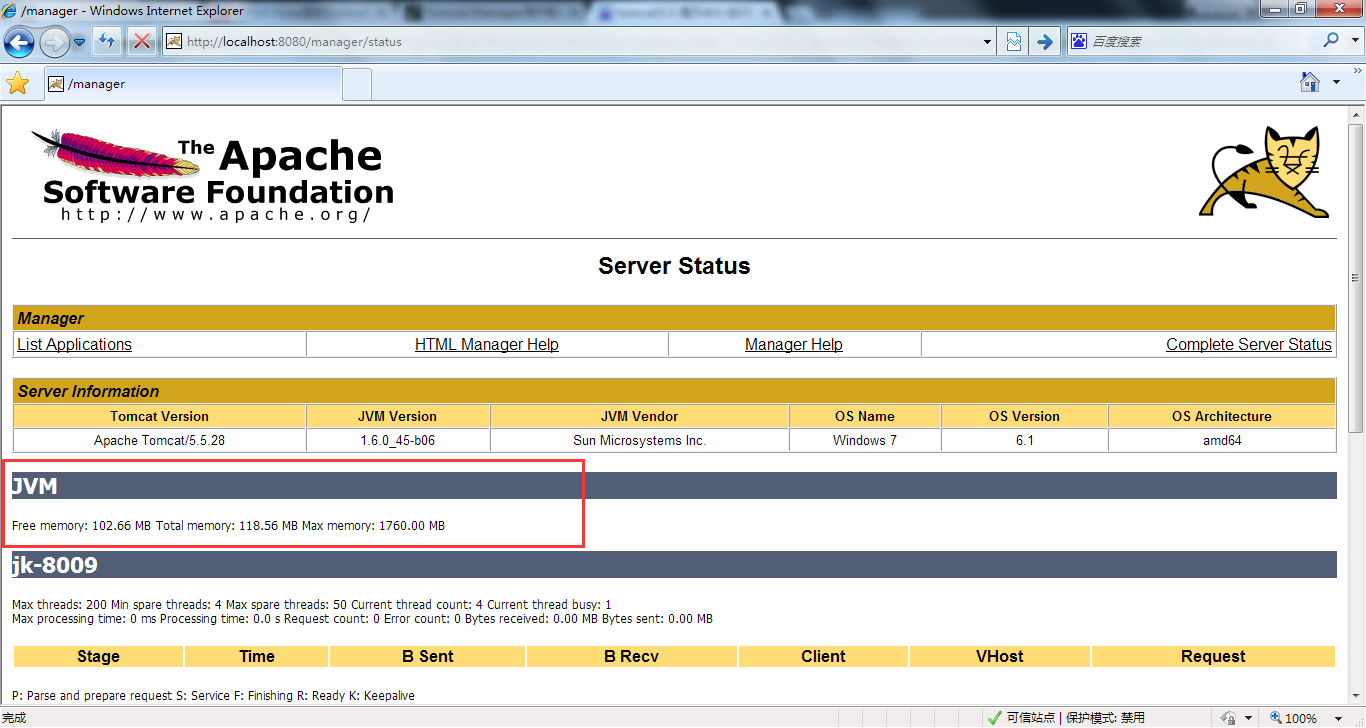Viewport: 1366px width, 728px height.
Task: Open the List Applications link
Action: [x=74, y=344]
